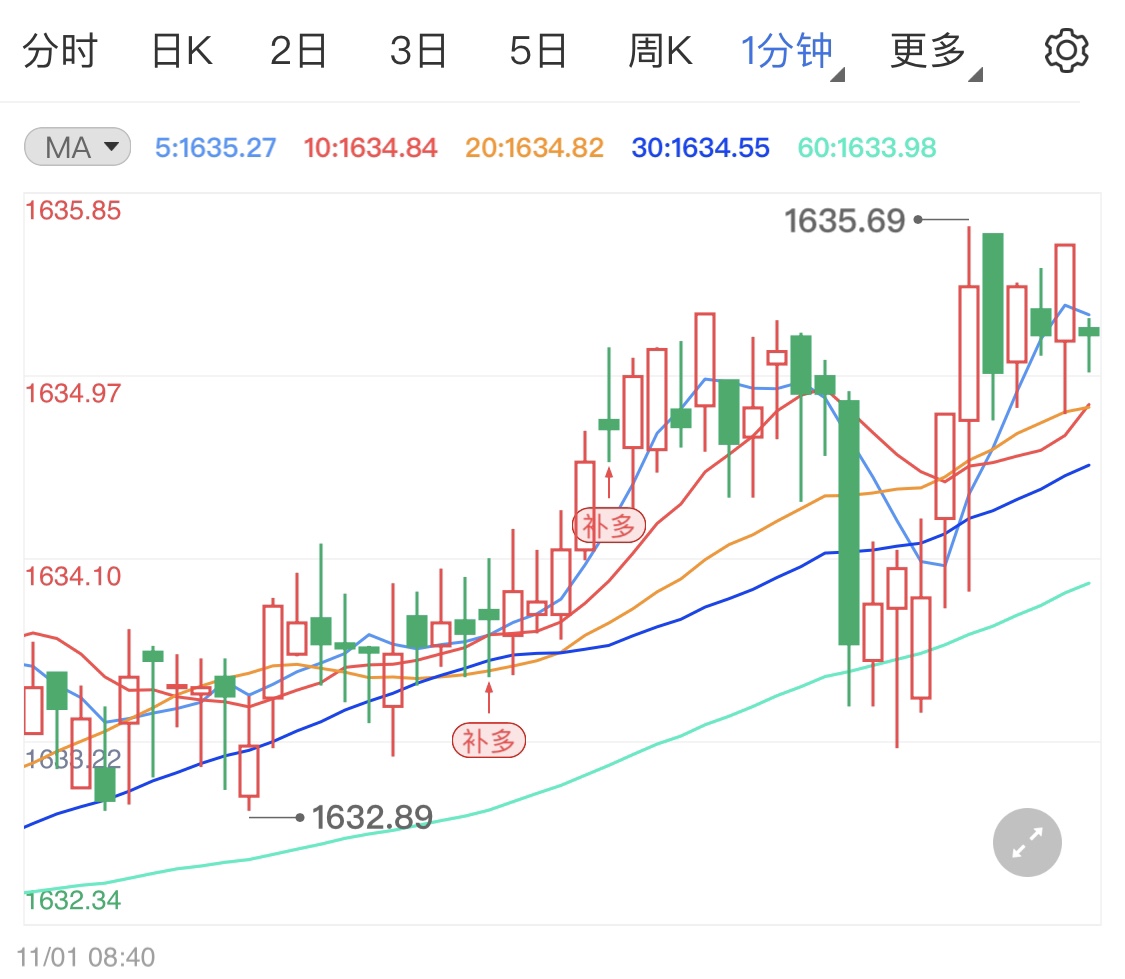The height and width of the screenshot is (979, 1125).
Task: Select the 5日 tab
Action: pyautogui.click(x=538, y=51)
